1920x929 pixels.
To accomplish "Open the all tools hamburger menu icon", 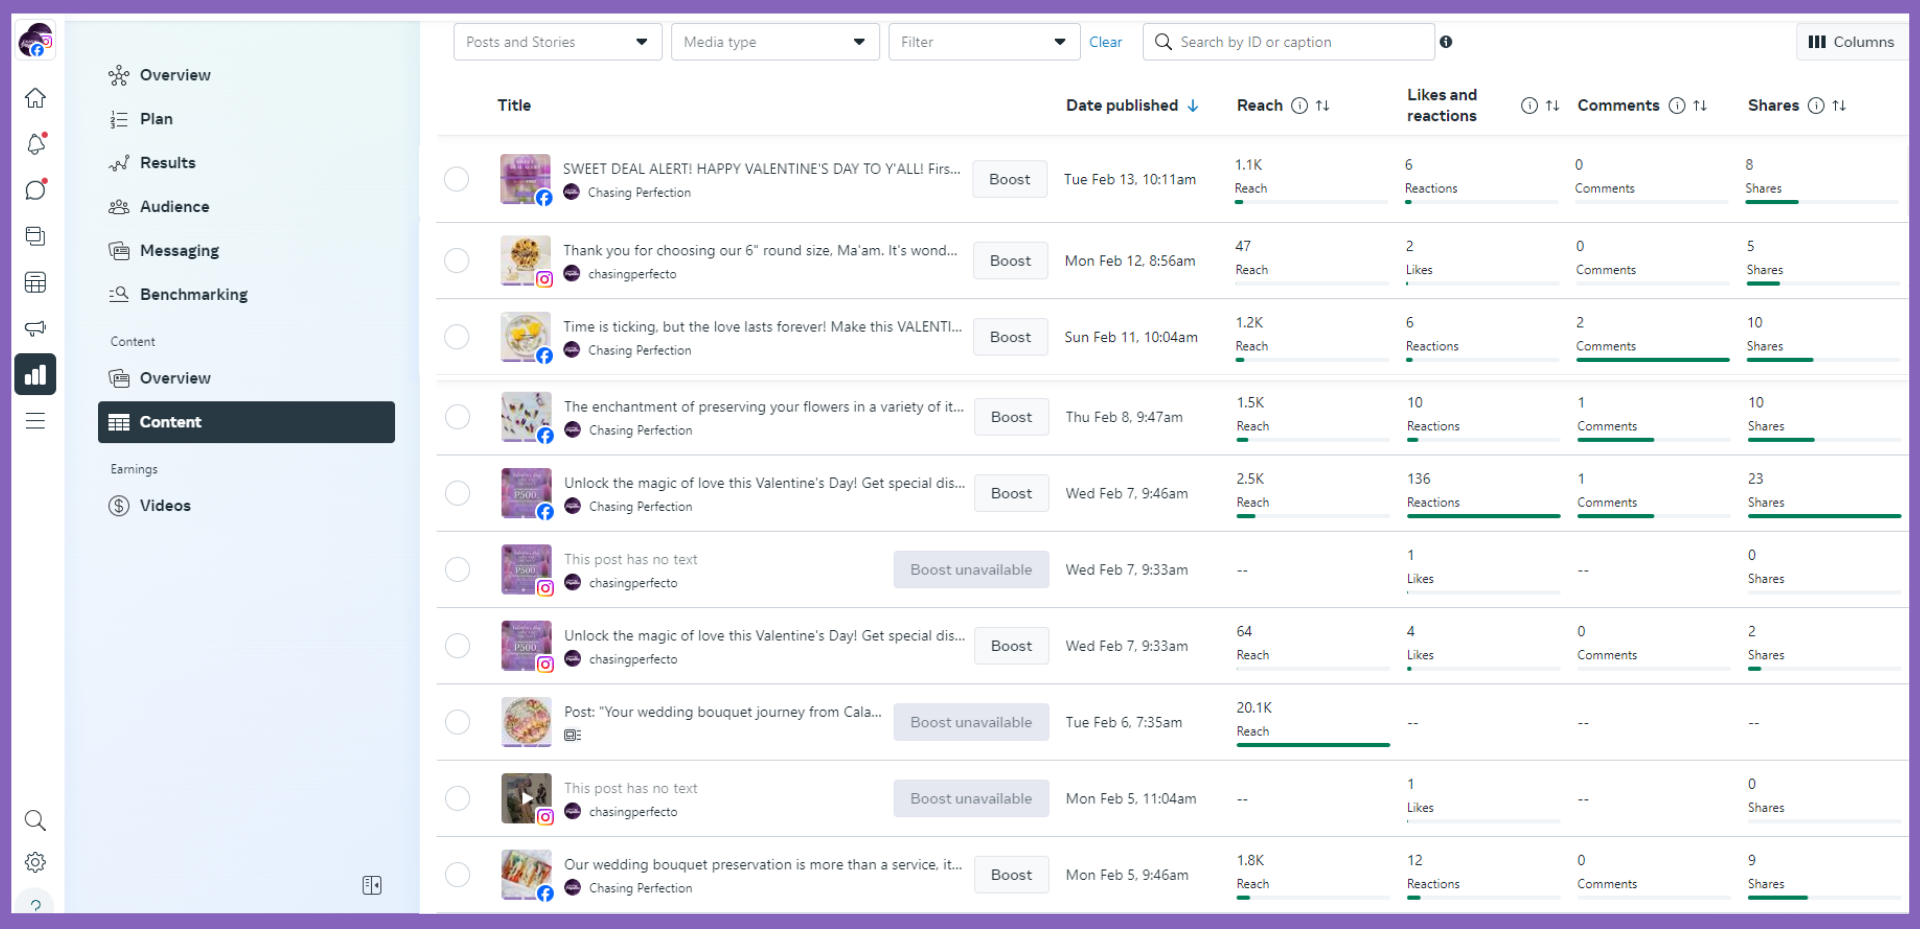I will point(35,421).
